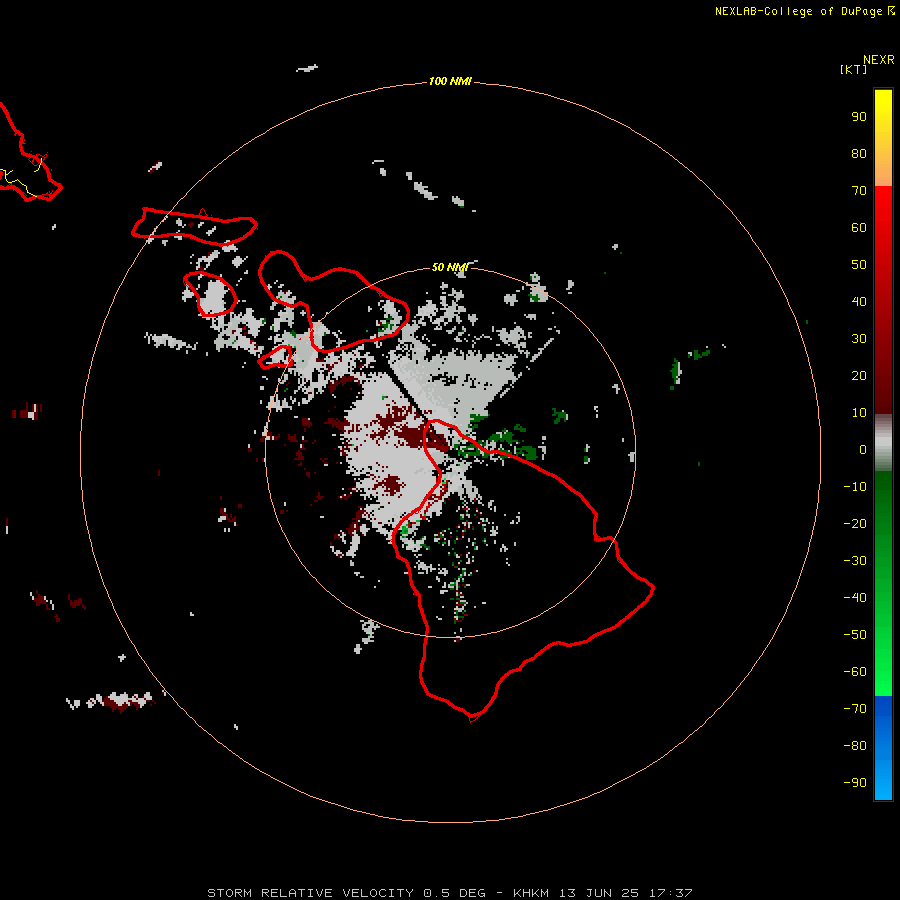900x900 pixels.
Task: Click the -60 value on velocity scale
Action: [x=855, y=672]
